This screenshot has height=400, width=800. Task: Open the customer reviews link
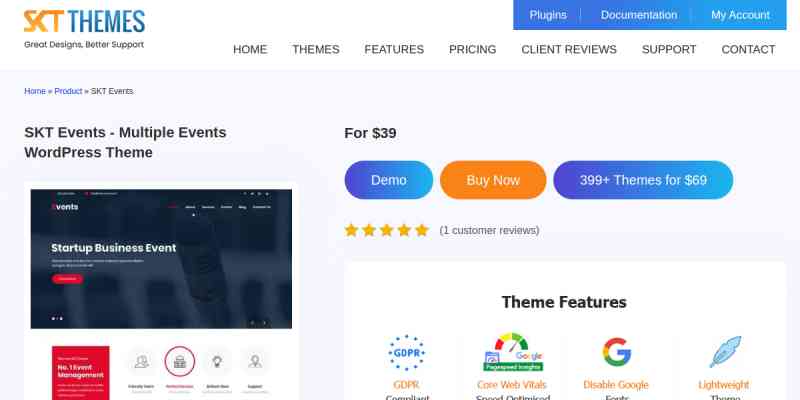point(489,231)
